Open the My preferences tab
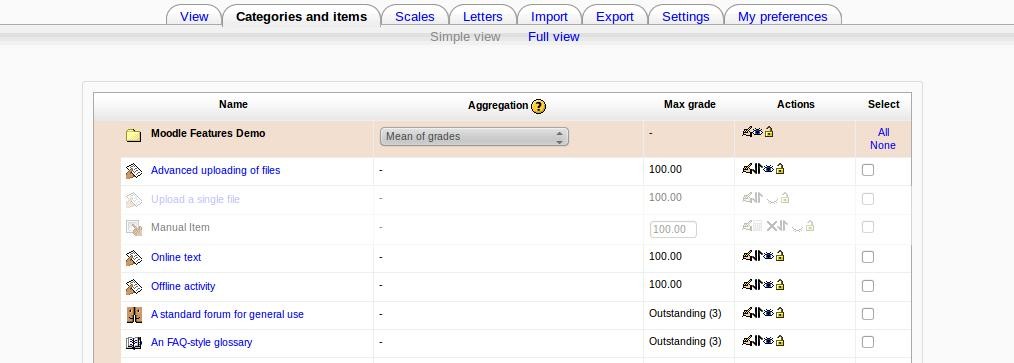The image size is (1014, 363). 782,16
